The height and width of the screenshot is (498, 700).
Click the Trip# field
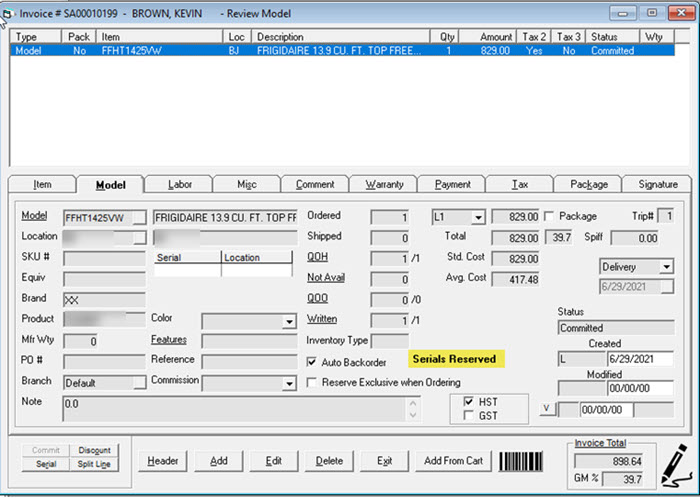666,216
